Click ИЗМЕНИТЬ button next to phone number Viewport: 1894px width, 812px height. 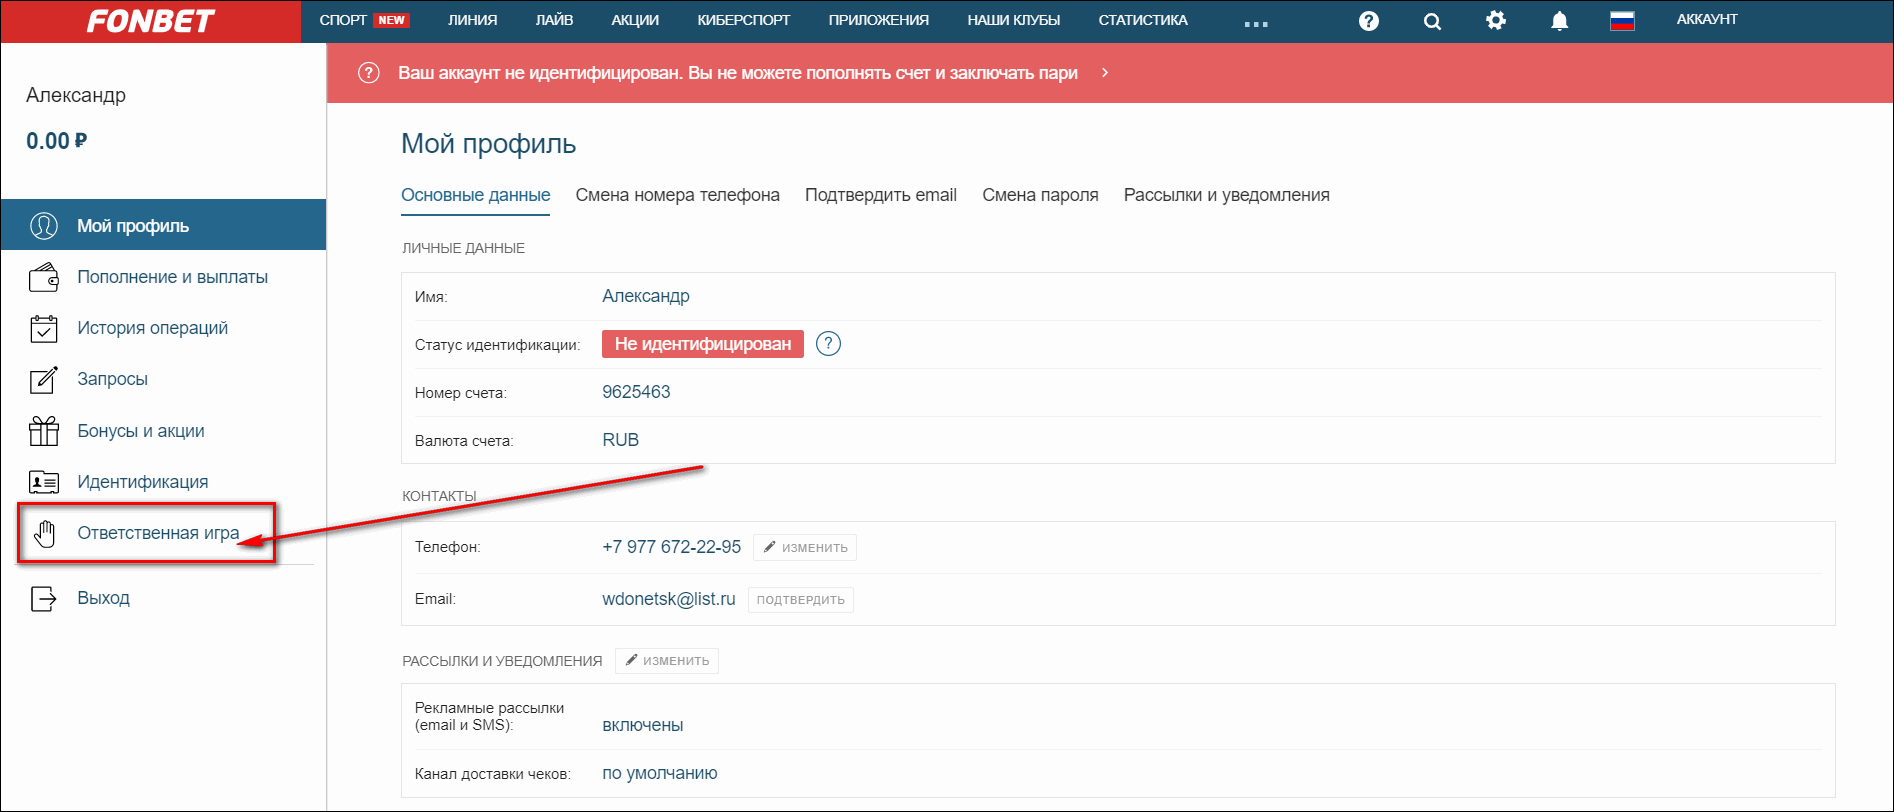[x=805, y=548]
